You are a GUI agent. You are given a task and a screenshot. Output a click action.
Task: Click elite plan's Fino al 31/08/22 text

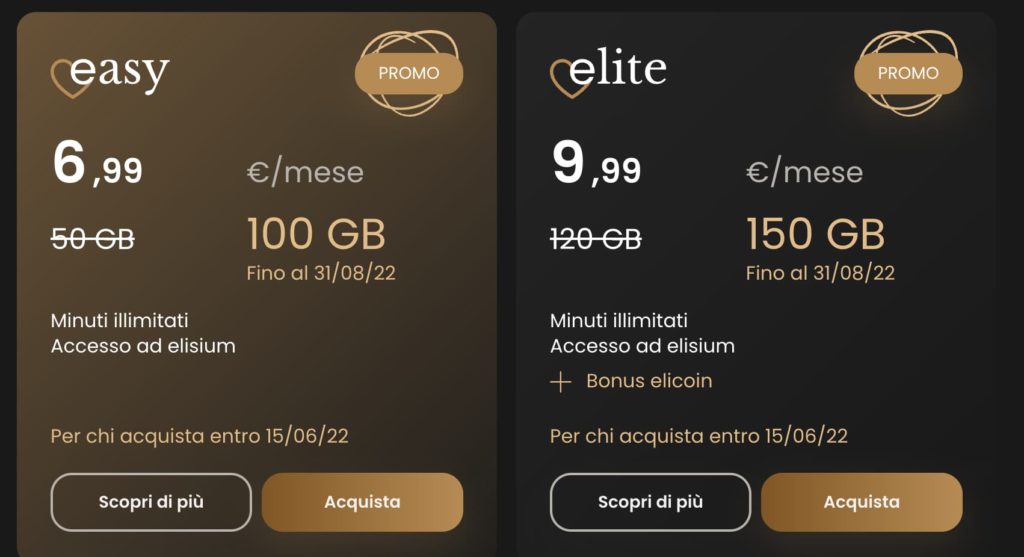tap(820, 273)
